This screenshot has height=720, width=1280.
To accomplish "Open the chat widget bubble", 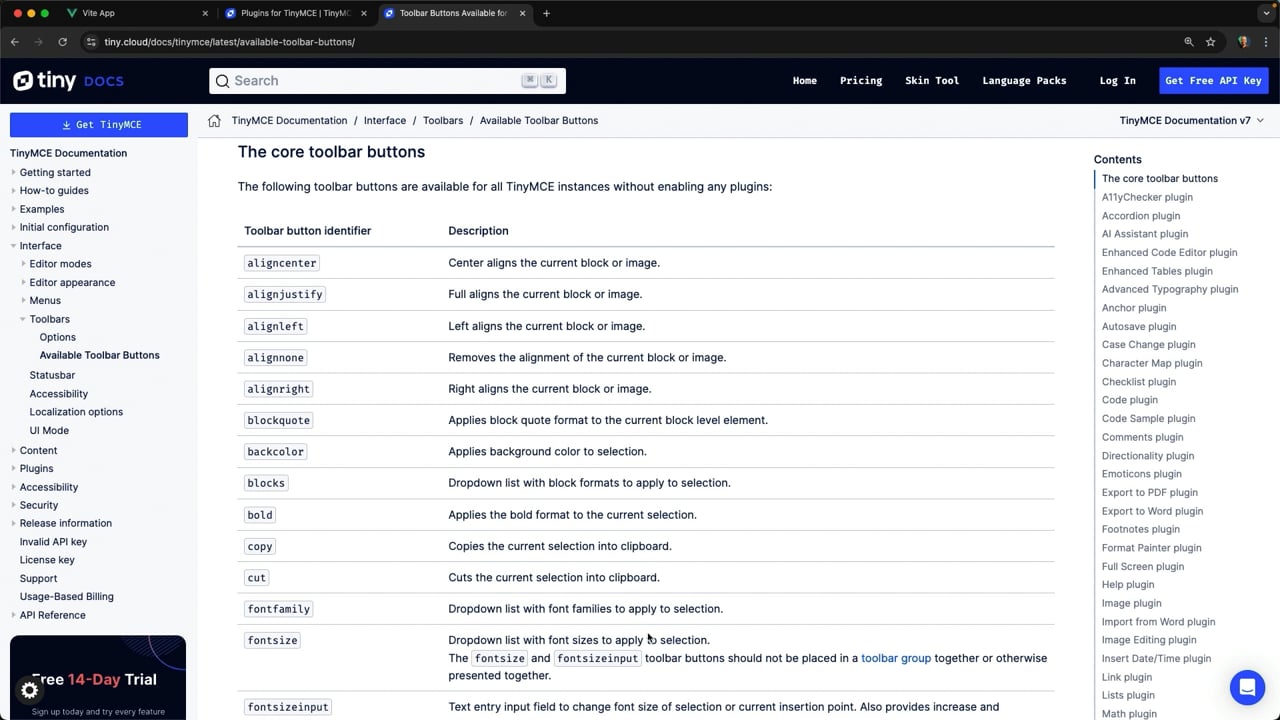I will tap(1247, 687).
